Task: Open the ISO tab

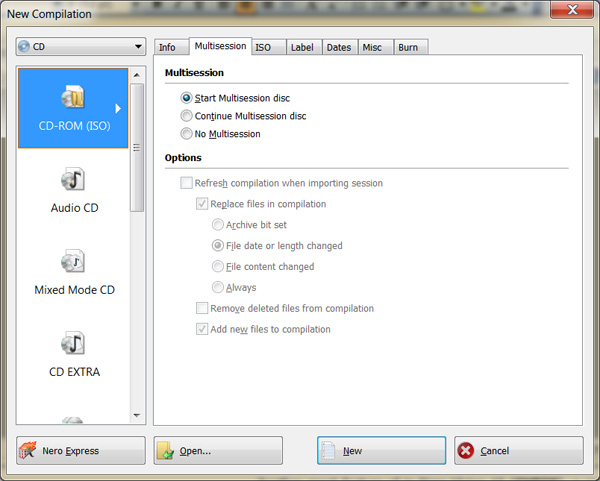Action: (269, 47)
